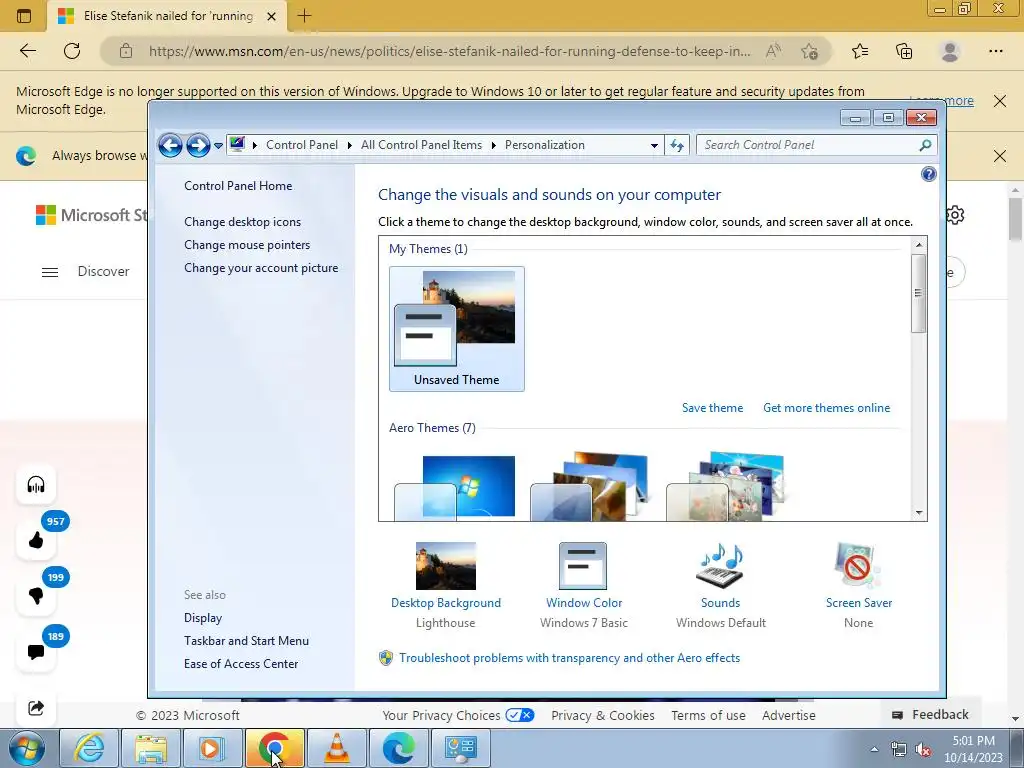Open Change your account picture

pos(261,267)
